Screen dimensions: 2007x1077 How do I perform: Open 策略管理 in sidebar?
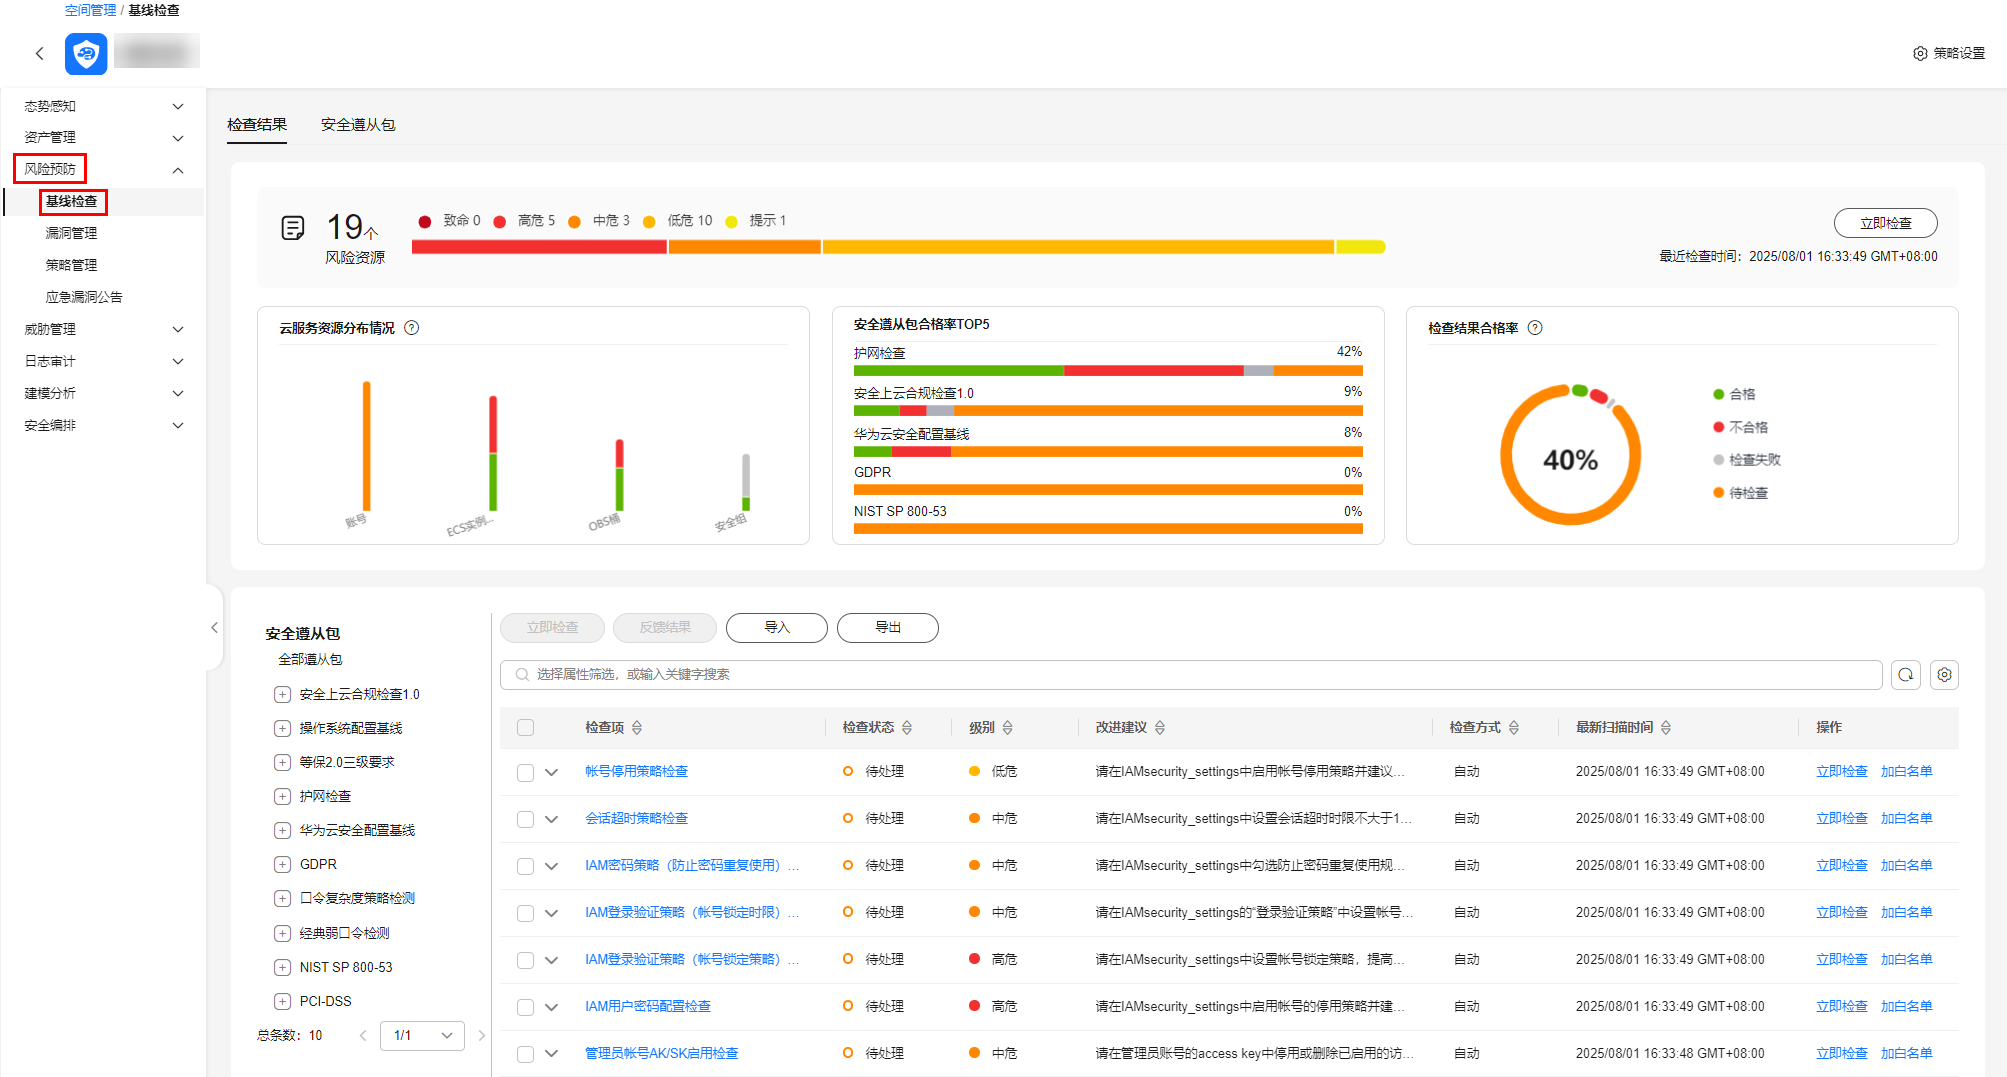(x=71, y=265)
